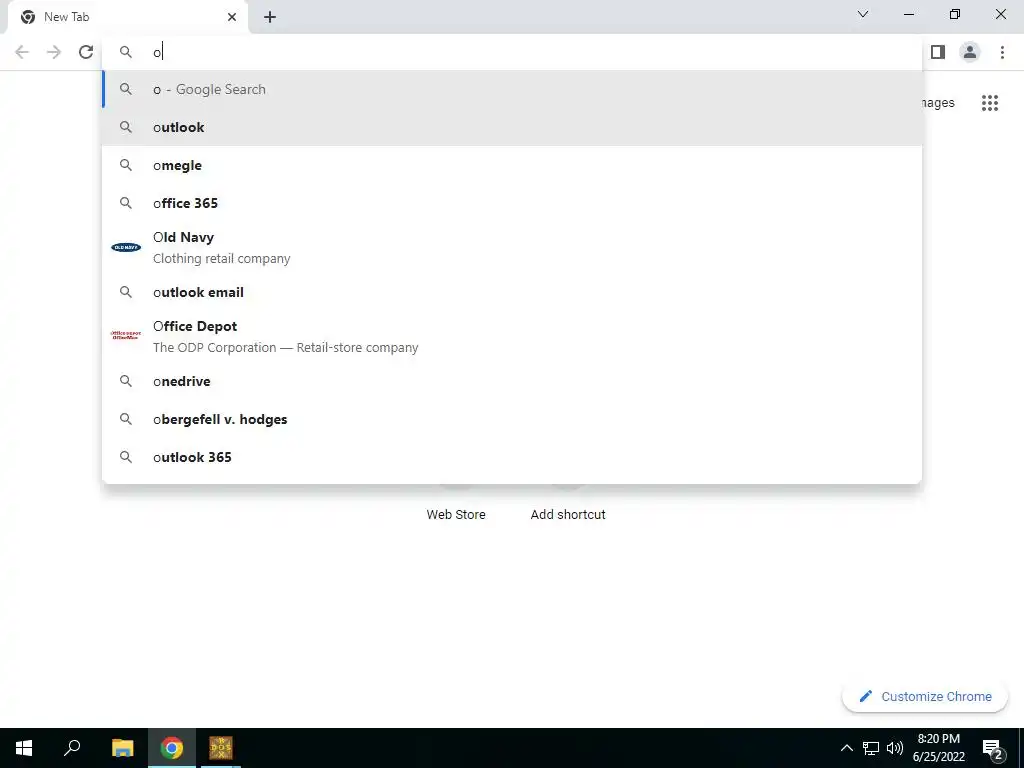Open File Explorer from the taskbar
Image resolution: width=1024 pixels, height=768 pixels.
point(122,748)
